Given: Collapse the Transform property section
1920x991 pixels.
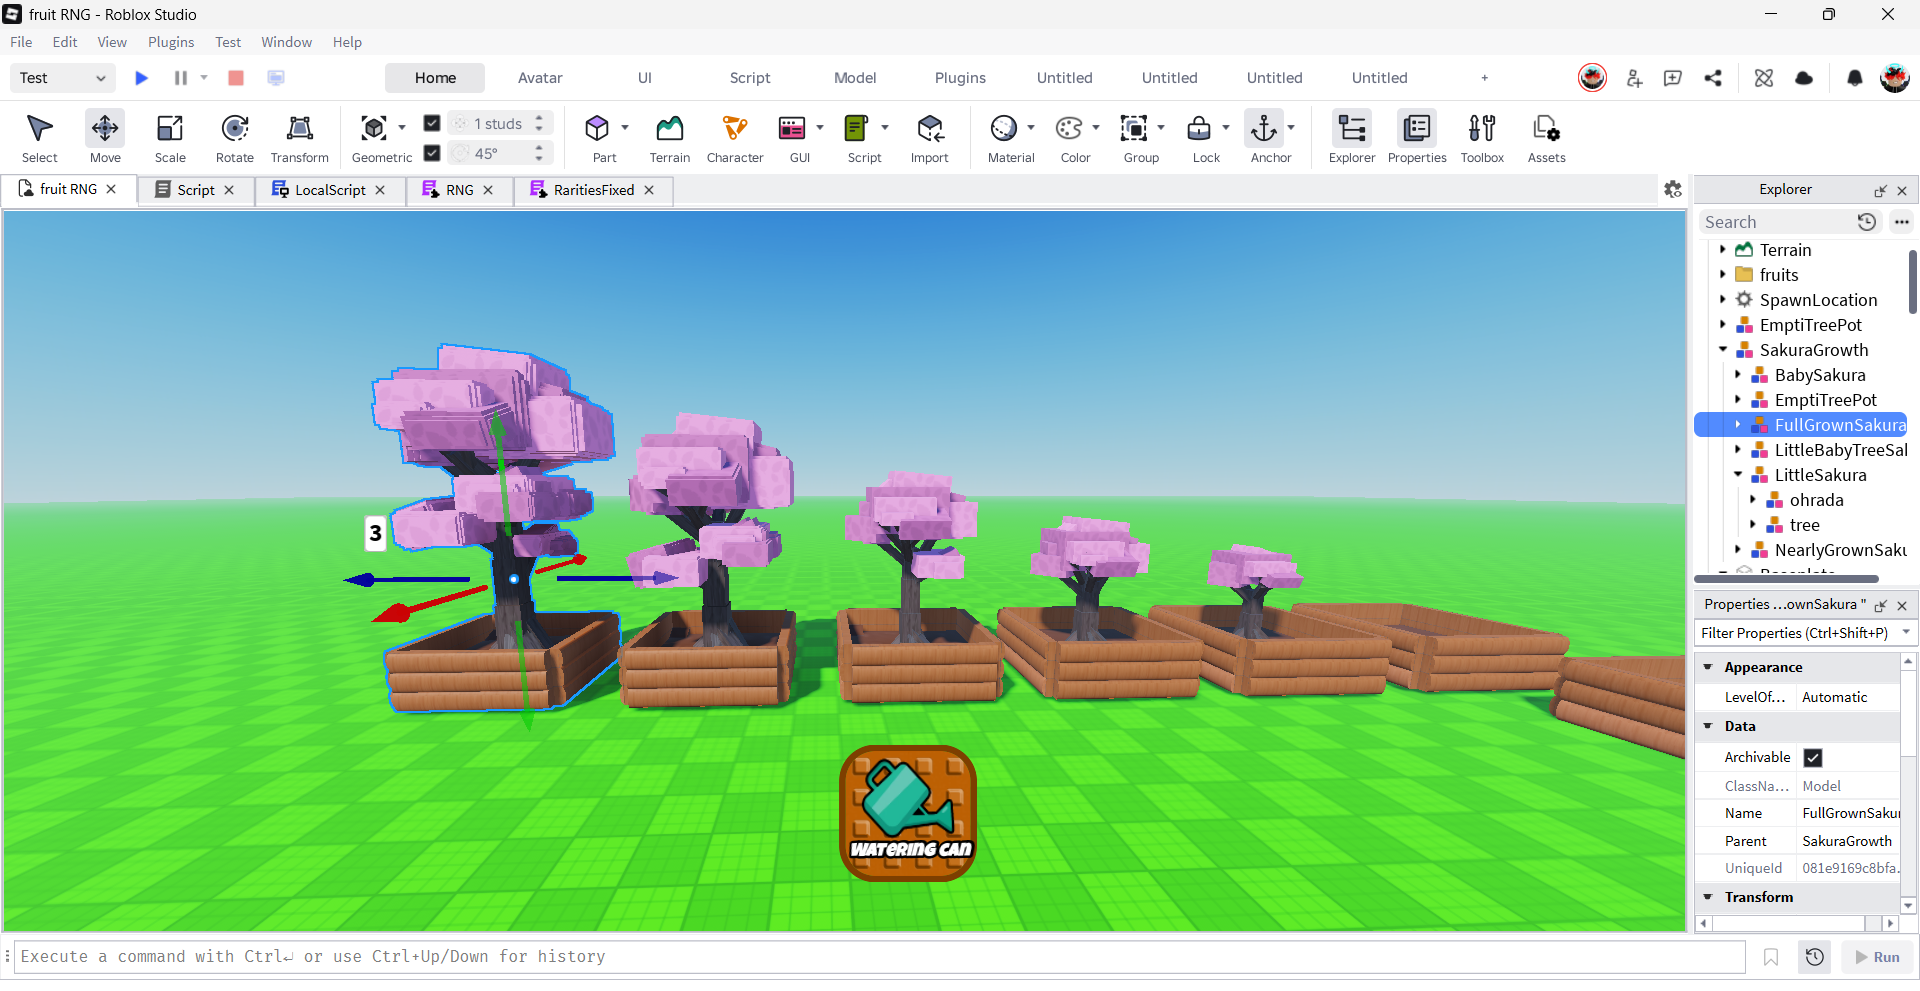Looking at the screenshot, I should click(x=1709, y=897).
